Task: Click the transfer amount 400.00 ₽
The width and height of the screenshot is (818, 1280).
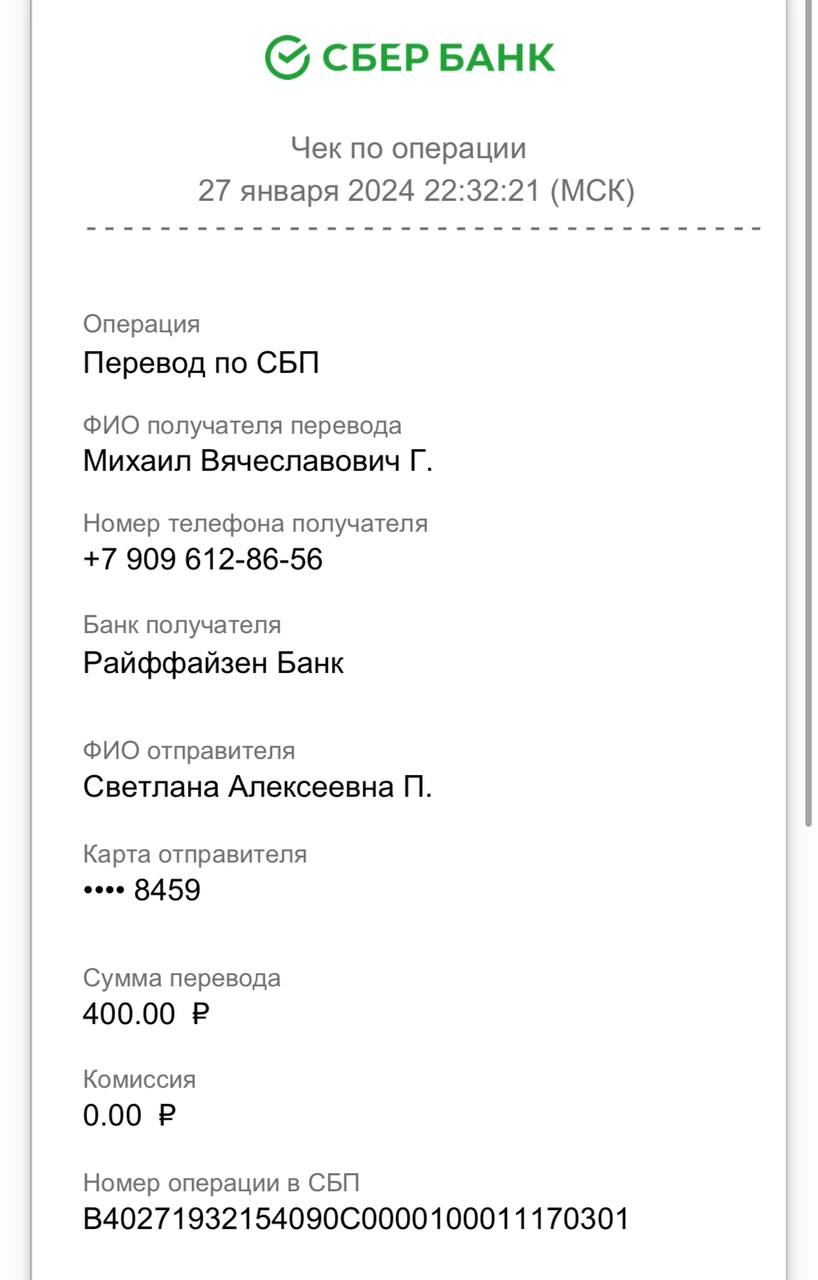Action: tap(146, 1014)
